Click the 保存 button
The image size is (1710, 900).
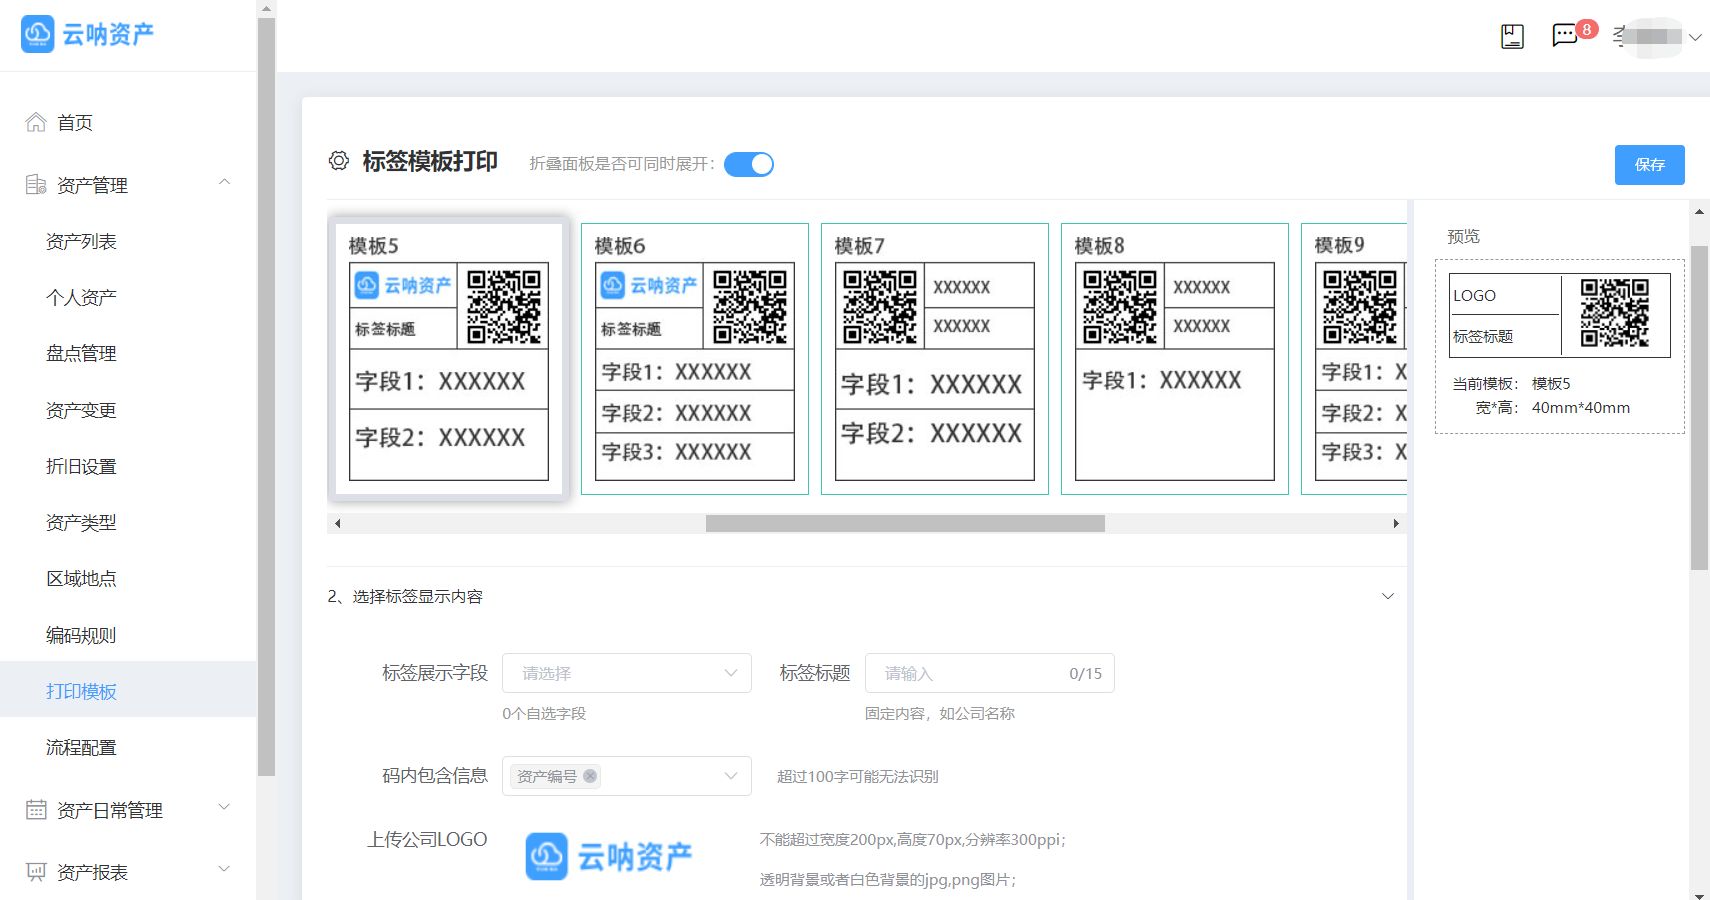click(1649, 165)
